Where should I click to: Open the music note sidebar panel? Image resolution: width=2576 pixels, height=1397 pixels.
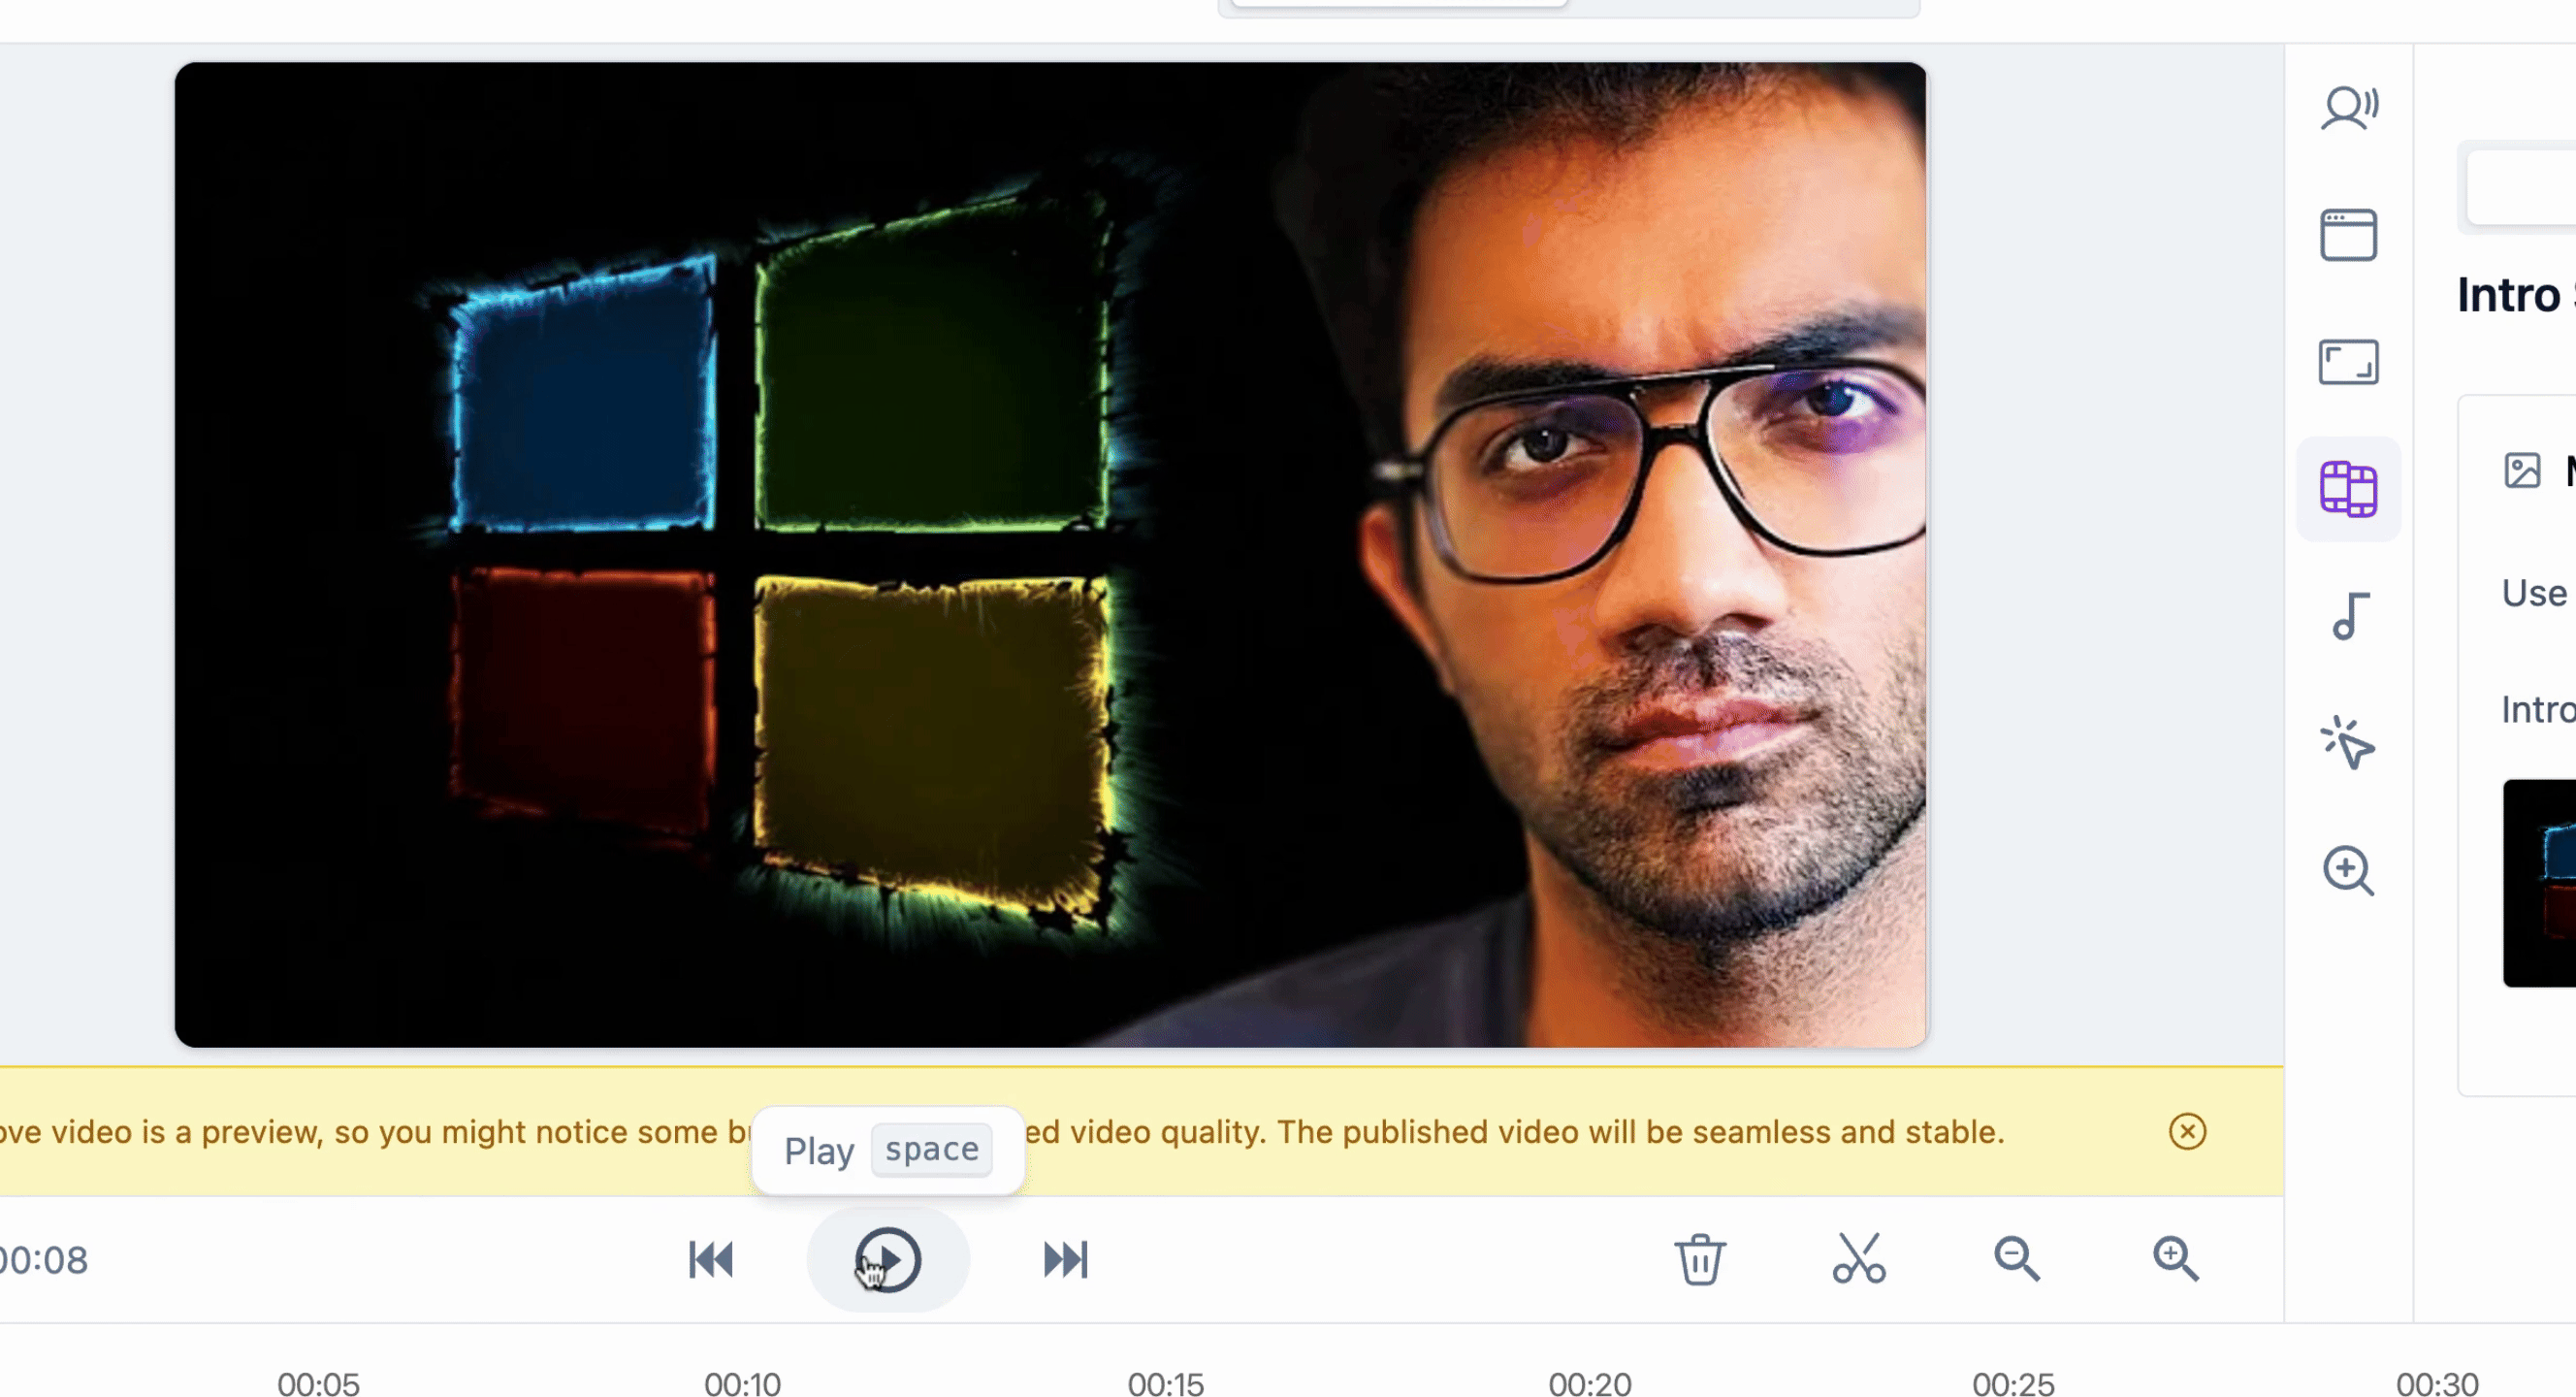coord(2350,615)
